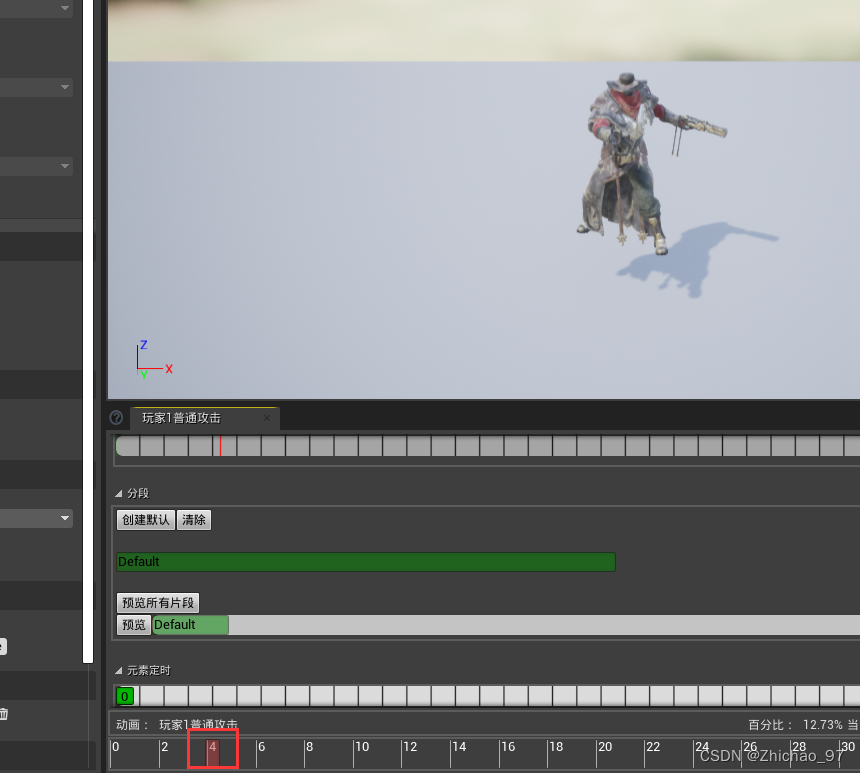Select the light green Default preview segment
The height and width of the screenshot is (773, 860).
tap(191, 625)
